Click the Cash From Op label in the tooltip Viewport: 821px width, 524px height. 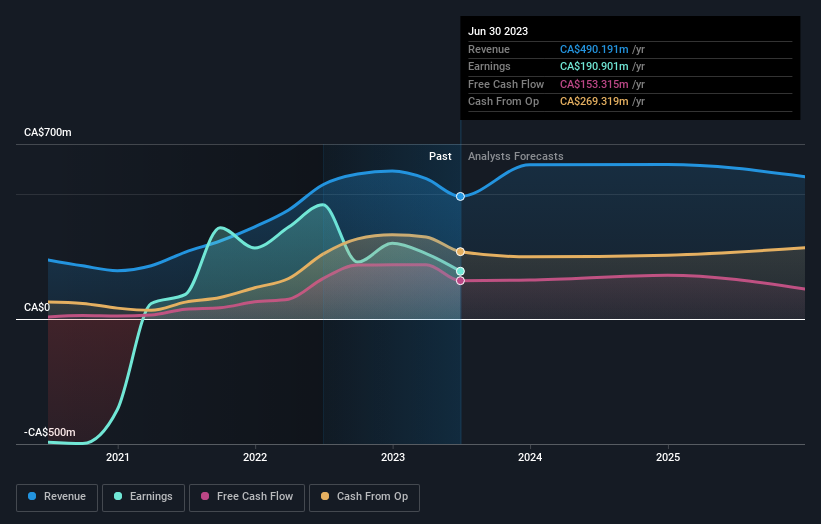coord(503,102)
